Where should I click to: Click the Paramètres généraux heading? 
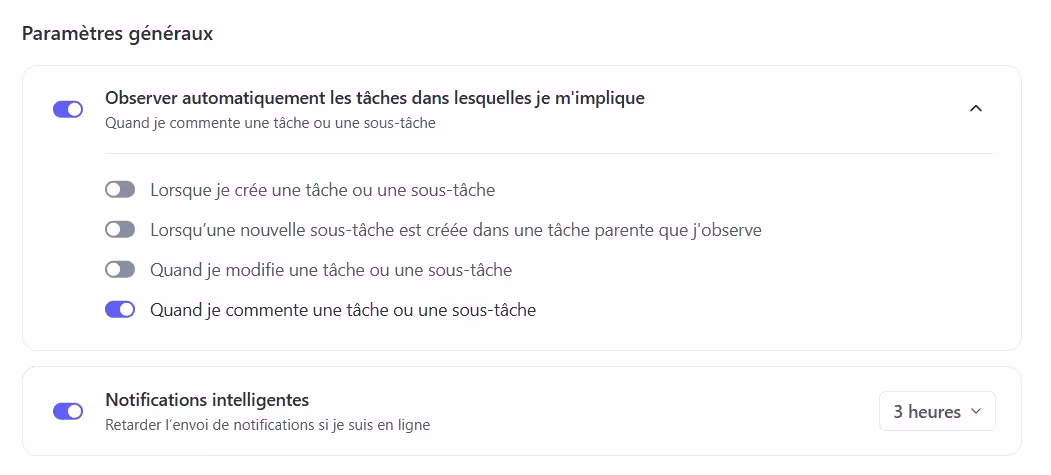tap(117, 34)
